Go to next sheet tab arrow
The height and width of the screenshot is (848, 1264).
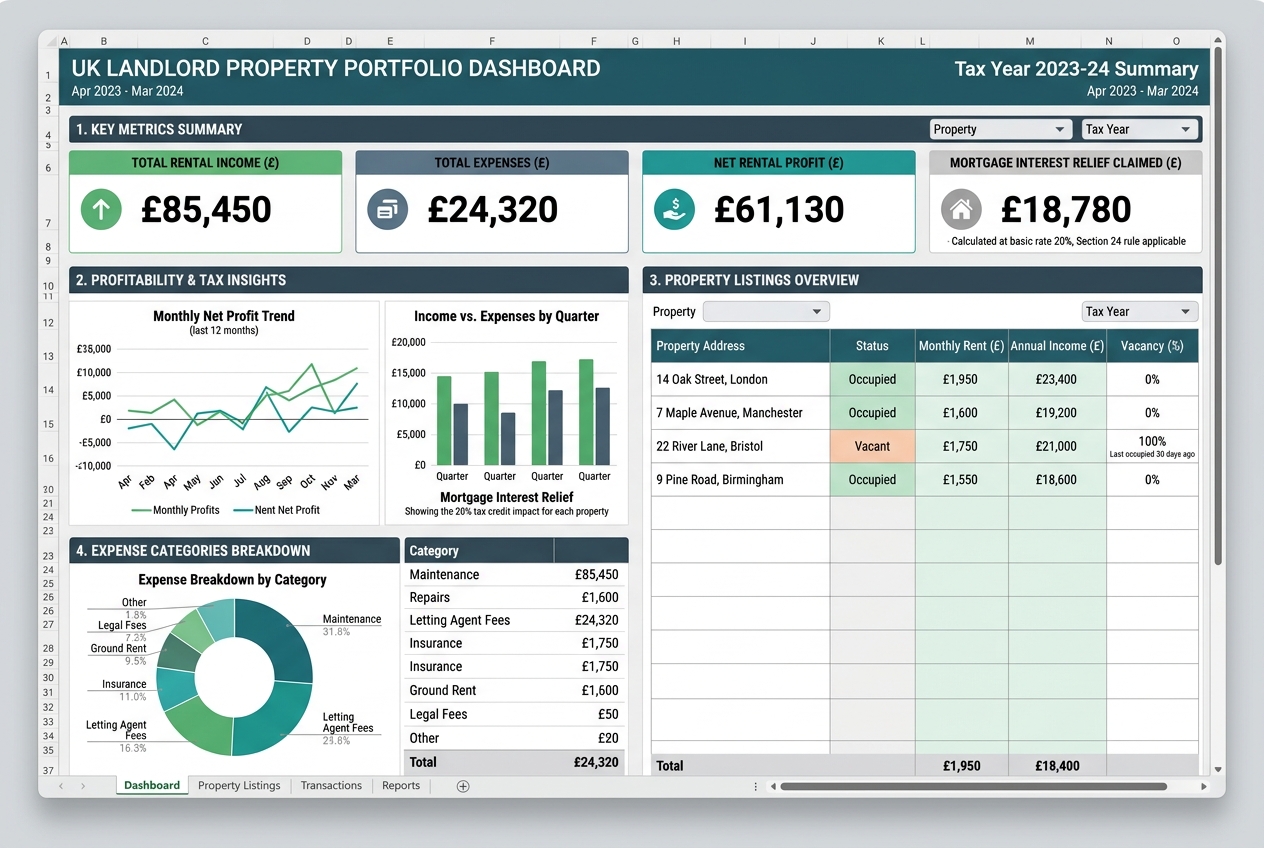pos(82,786)
